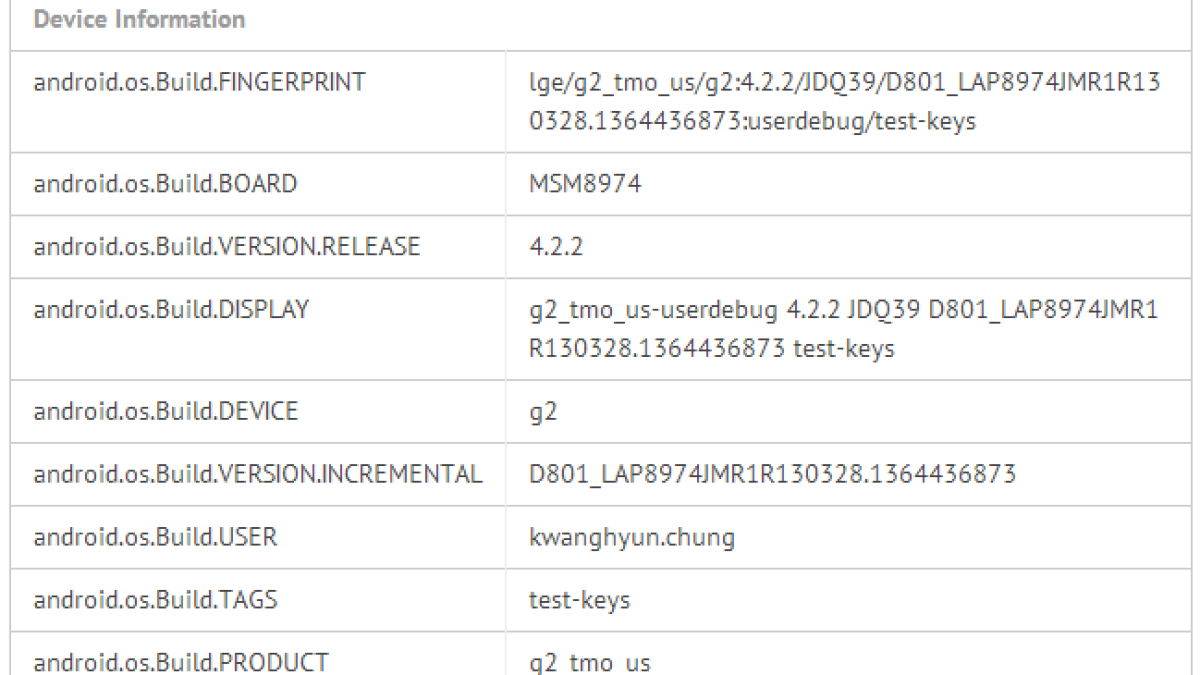The image size is (1200, 675).
Task: Select the android.os.Build.USER label
Action: coord(155,537)
